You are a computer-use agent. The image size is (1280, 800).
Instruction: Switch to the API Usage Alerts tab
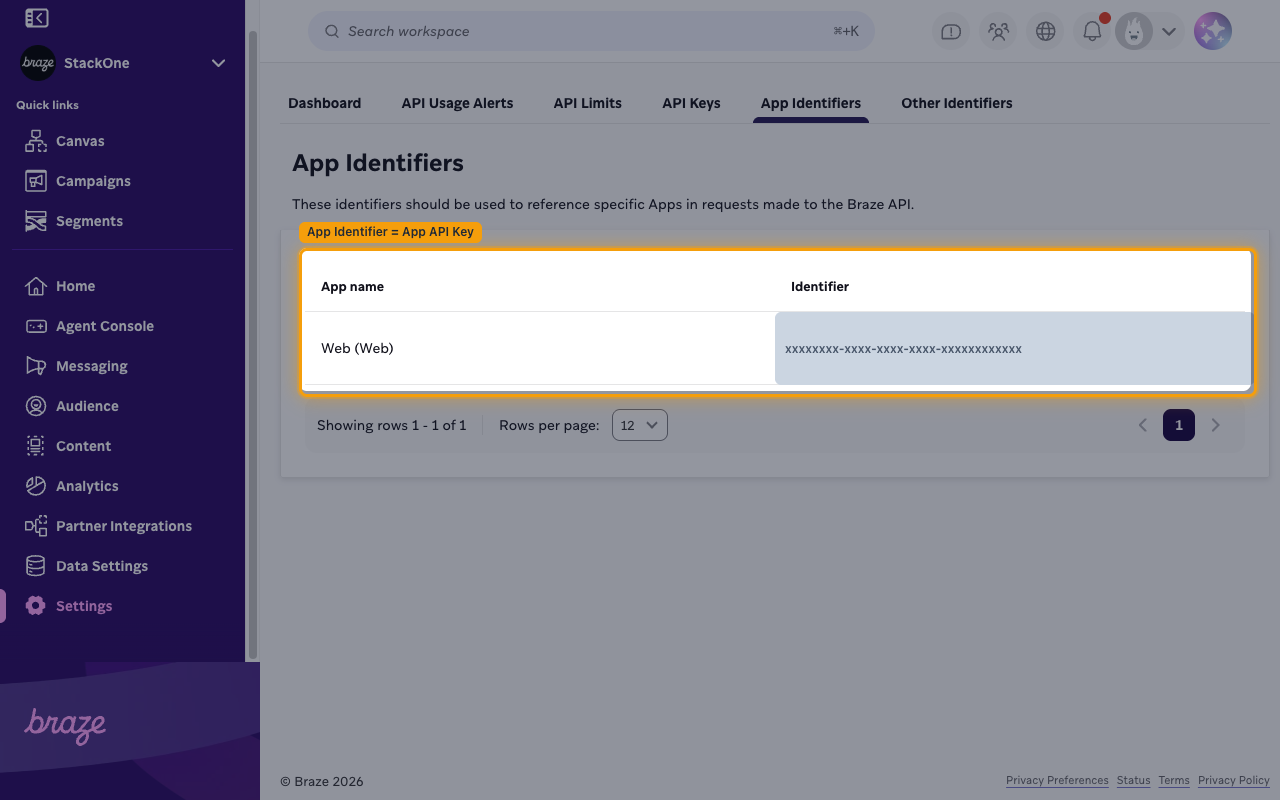[x=457, y=103]
